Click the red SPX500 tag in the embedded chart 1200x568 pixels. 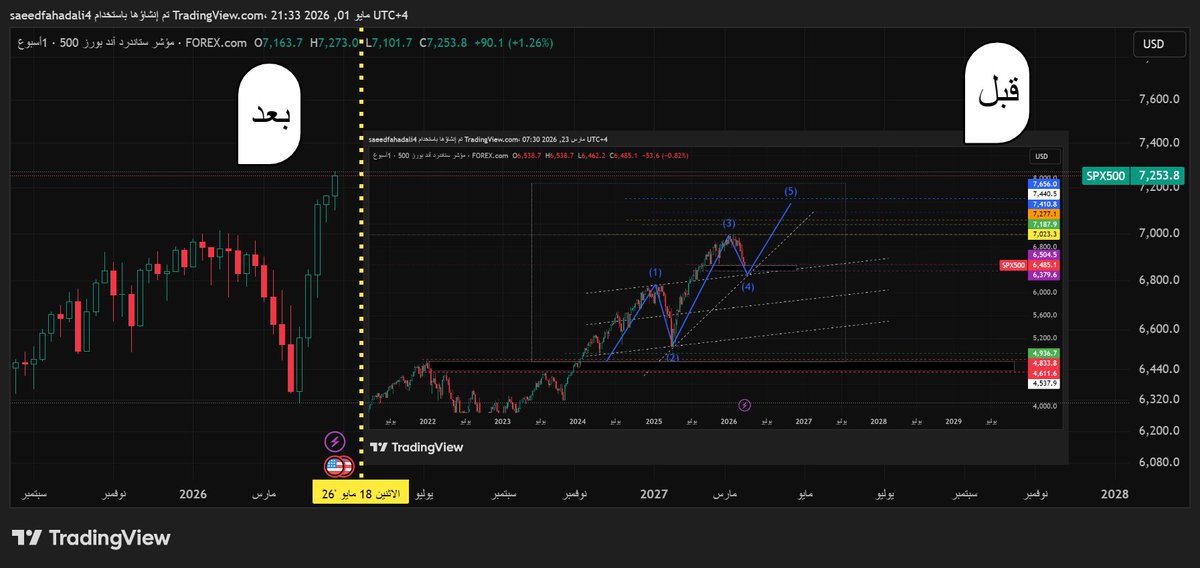point(1011,265)
